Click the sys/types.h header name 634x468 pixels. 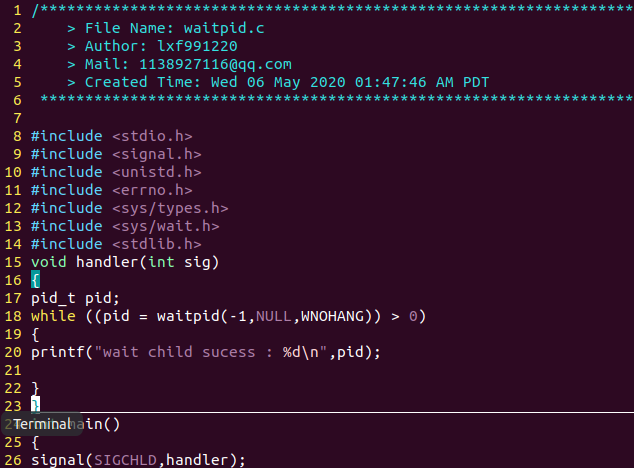tap(170, 208)
